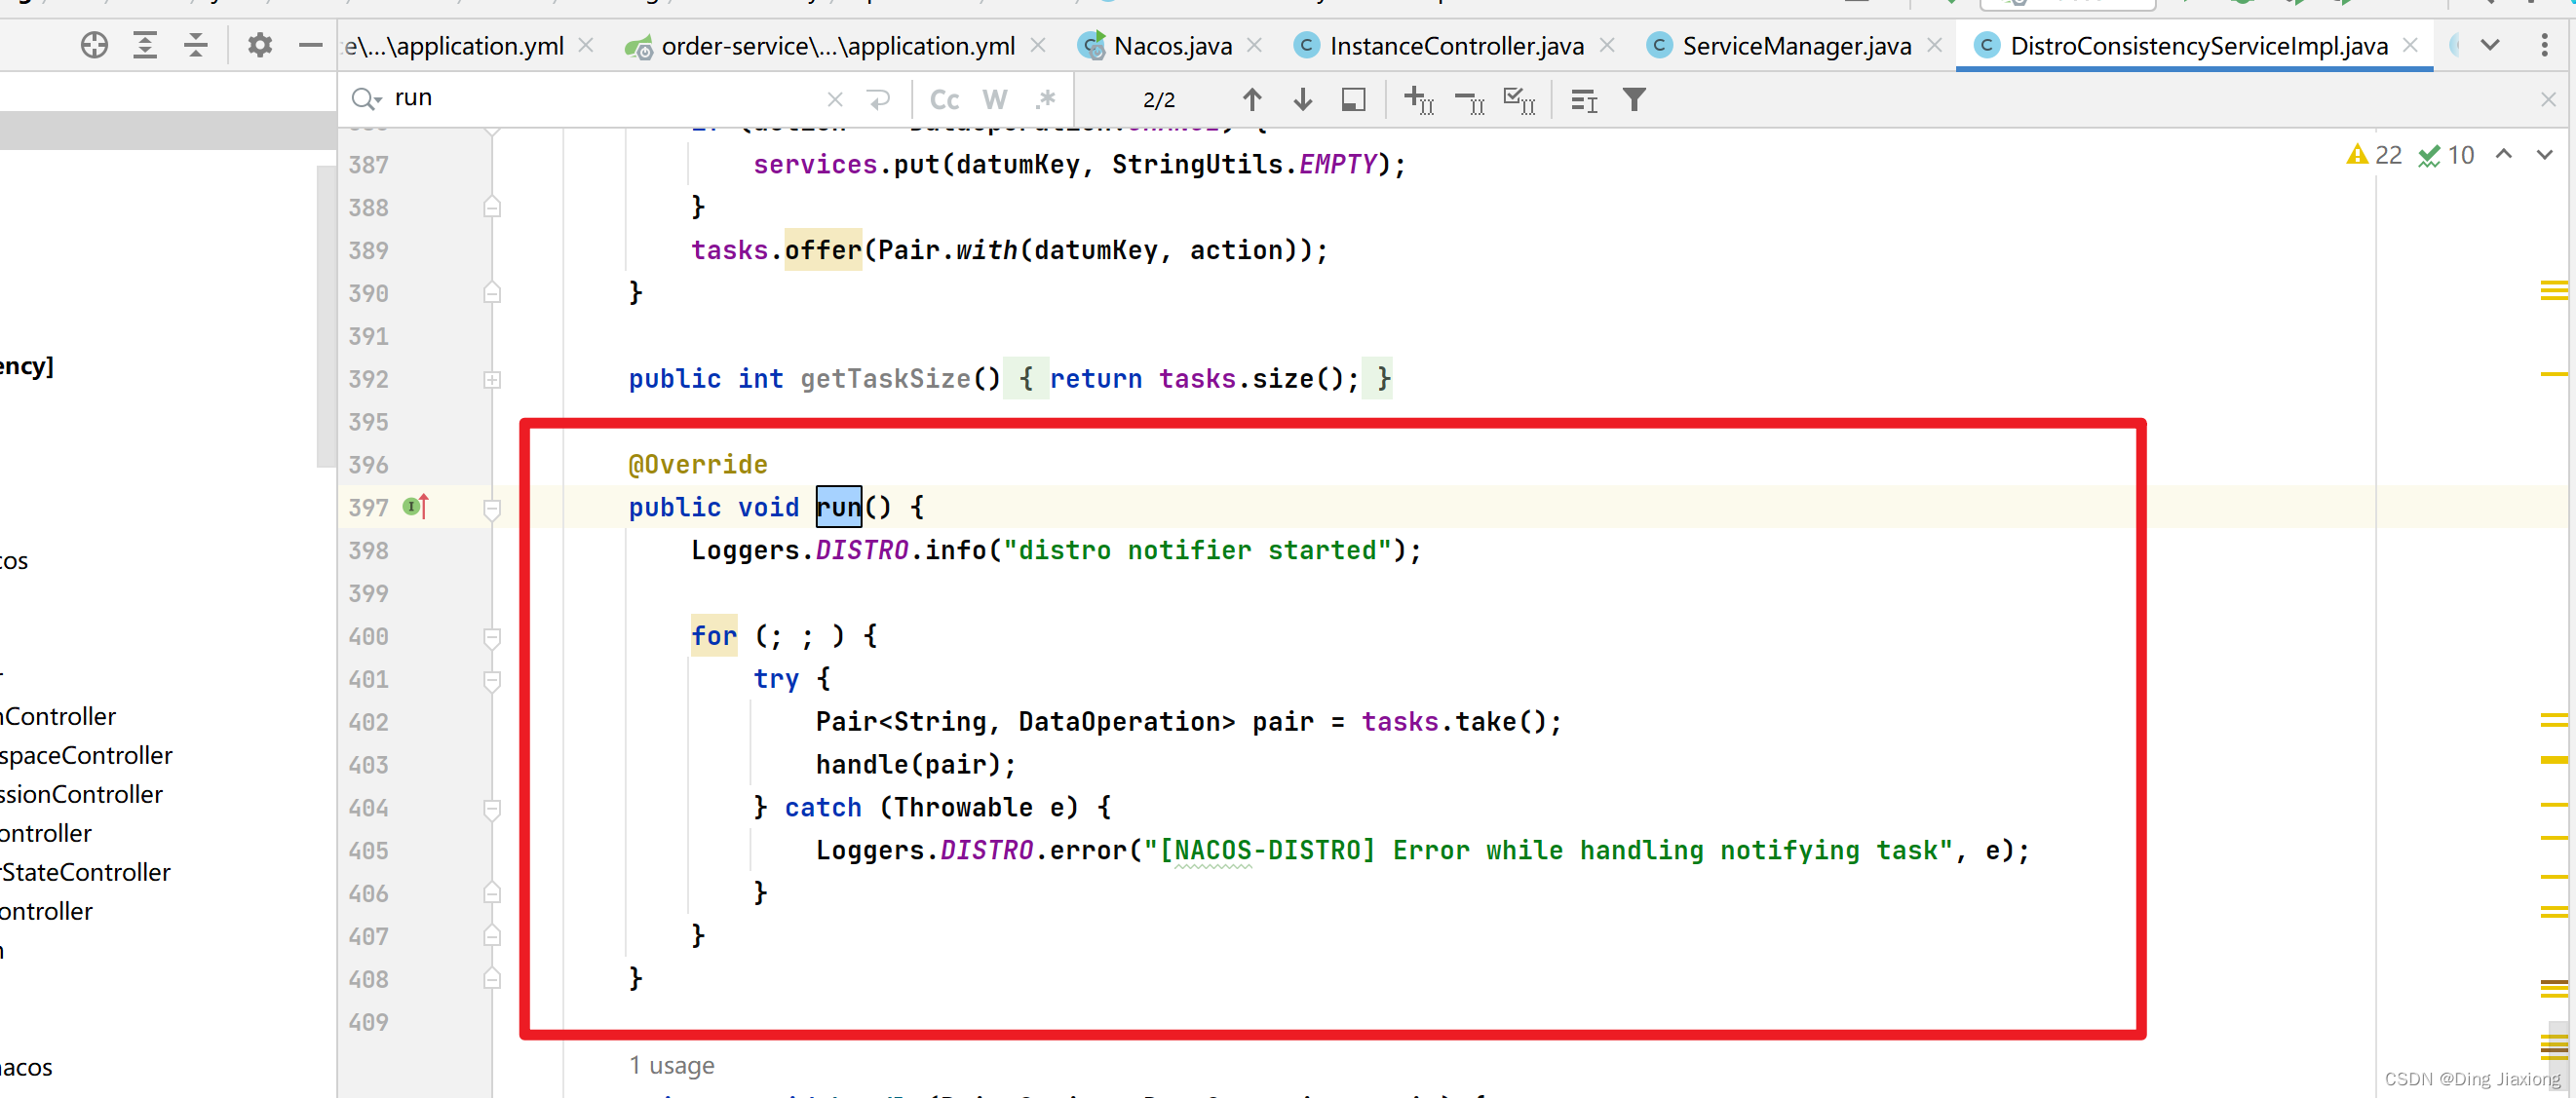Click the warnings count 22 indicator
Viewport: 2576px width, 1098px height.
pos(2374,155)
